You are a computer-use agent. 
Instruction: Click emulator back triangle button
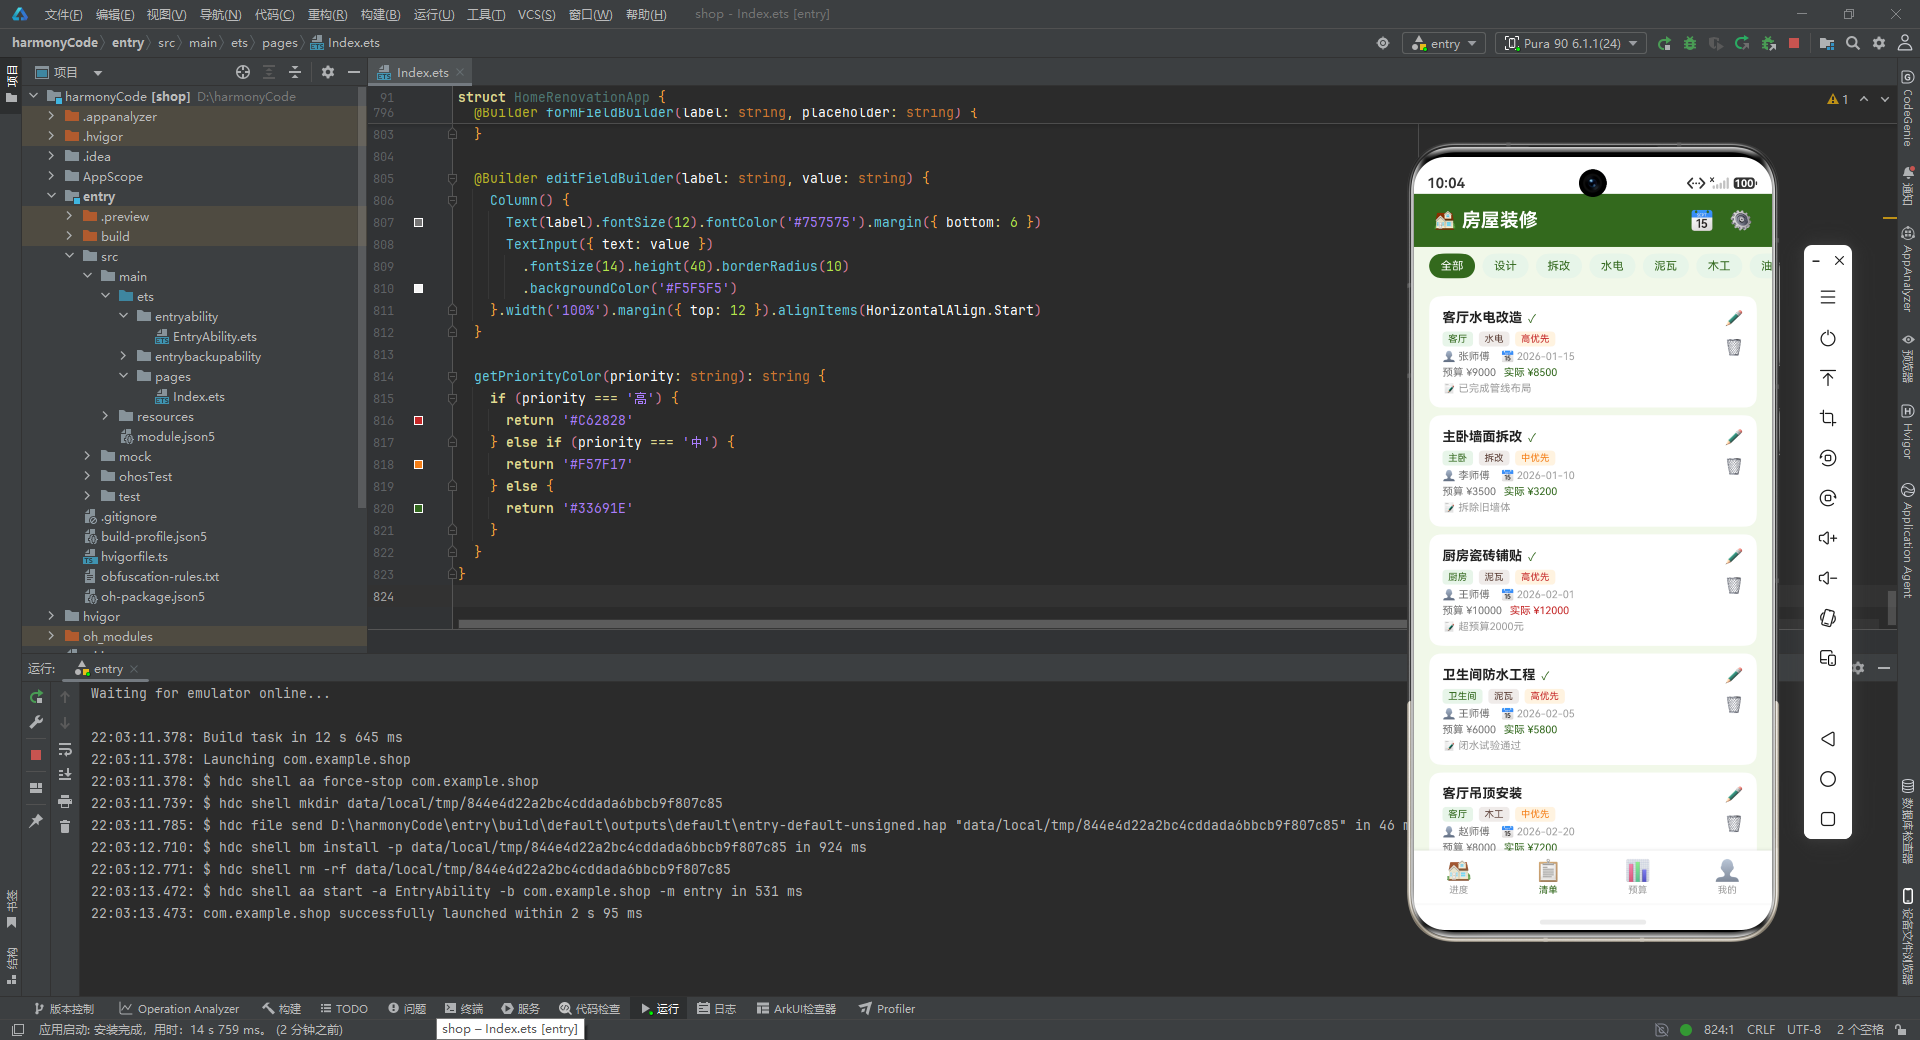pos(1828,739)
